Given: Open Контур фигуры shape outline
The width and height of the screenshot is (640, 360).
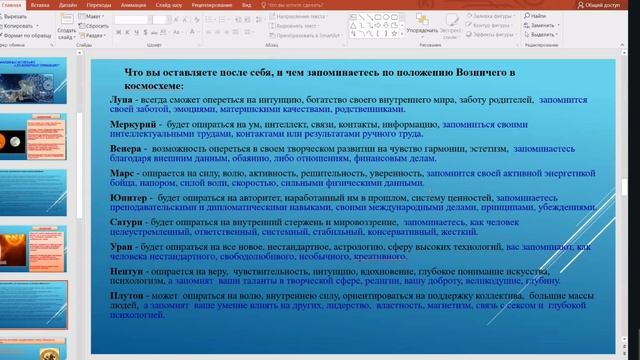Looking at the screenshot, I should point(489,25).
